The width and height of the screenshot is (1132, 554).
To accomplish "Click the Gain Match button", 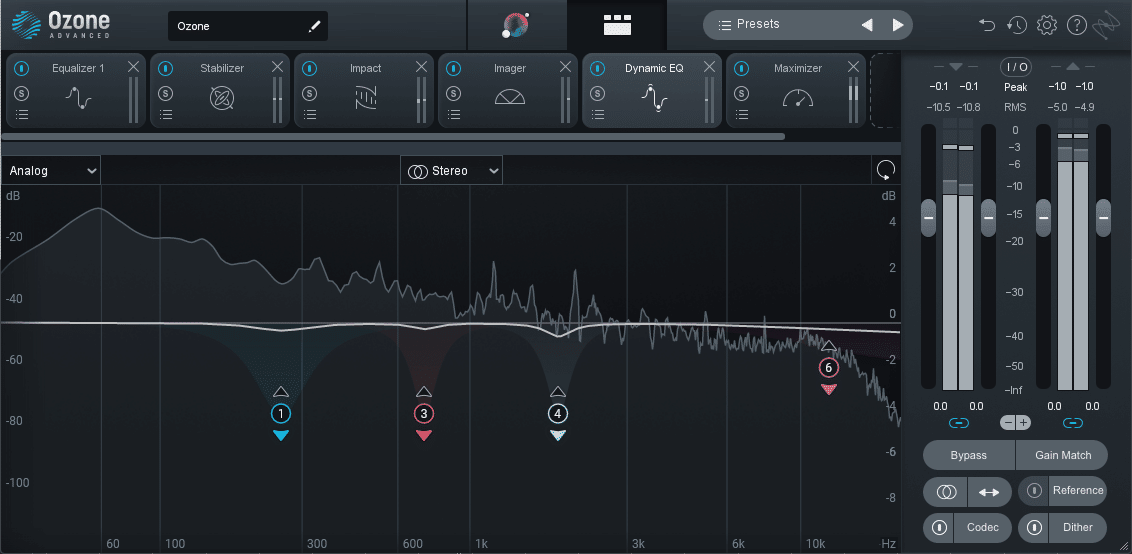I will click(x=1062, y=455).
